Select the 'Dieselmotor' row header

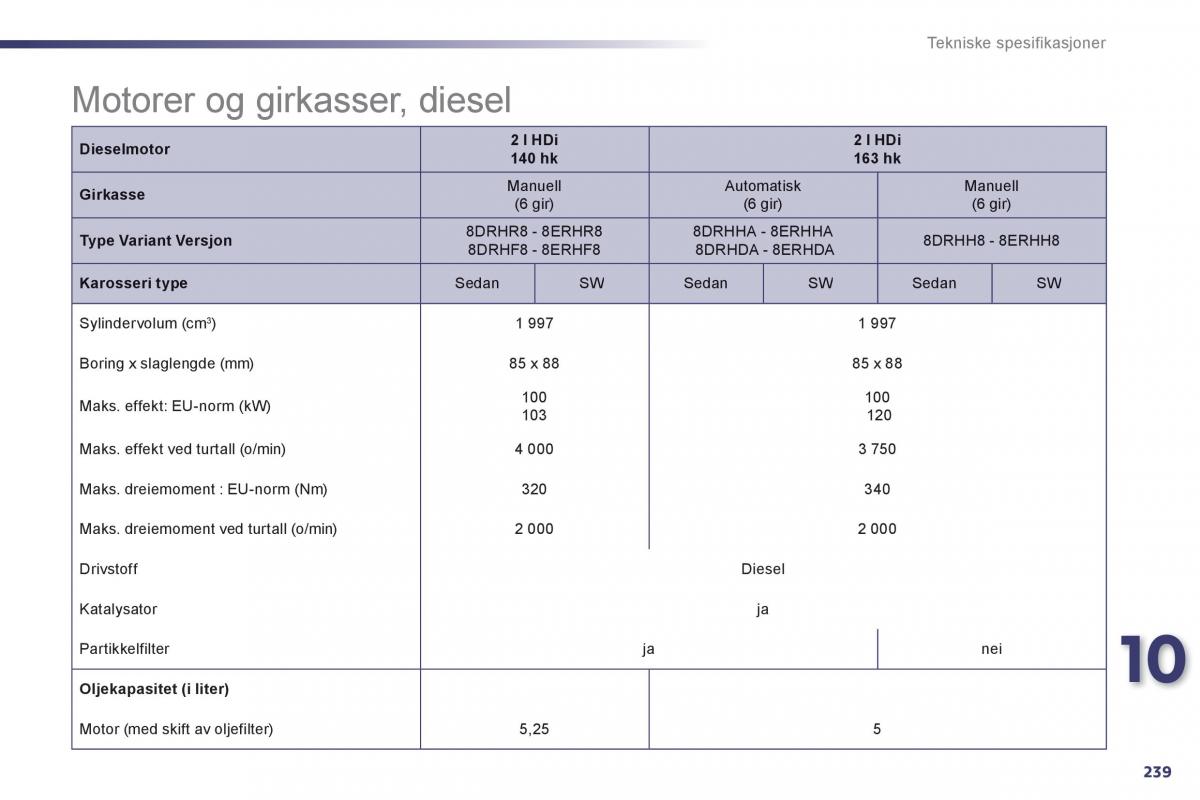click(125, 149)
